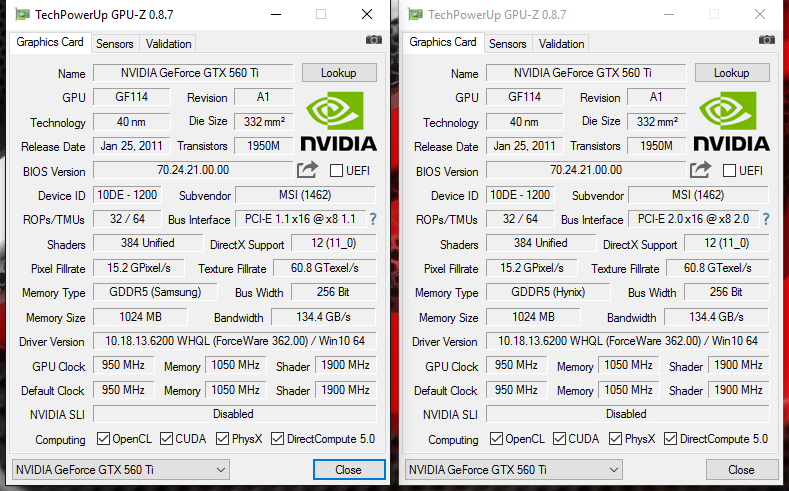
Task: Minimize the left GPU-Z window
Action: coord(276,14)
